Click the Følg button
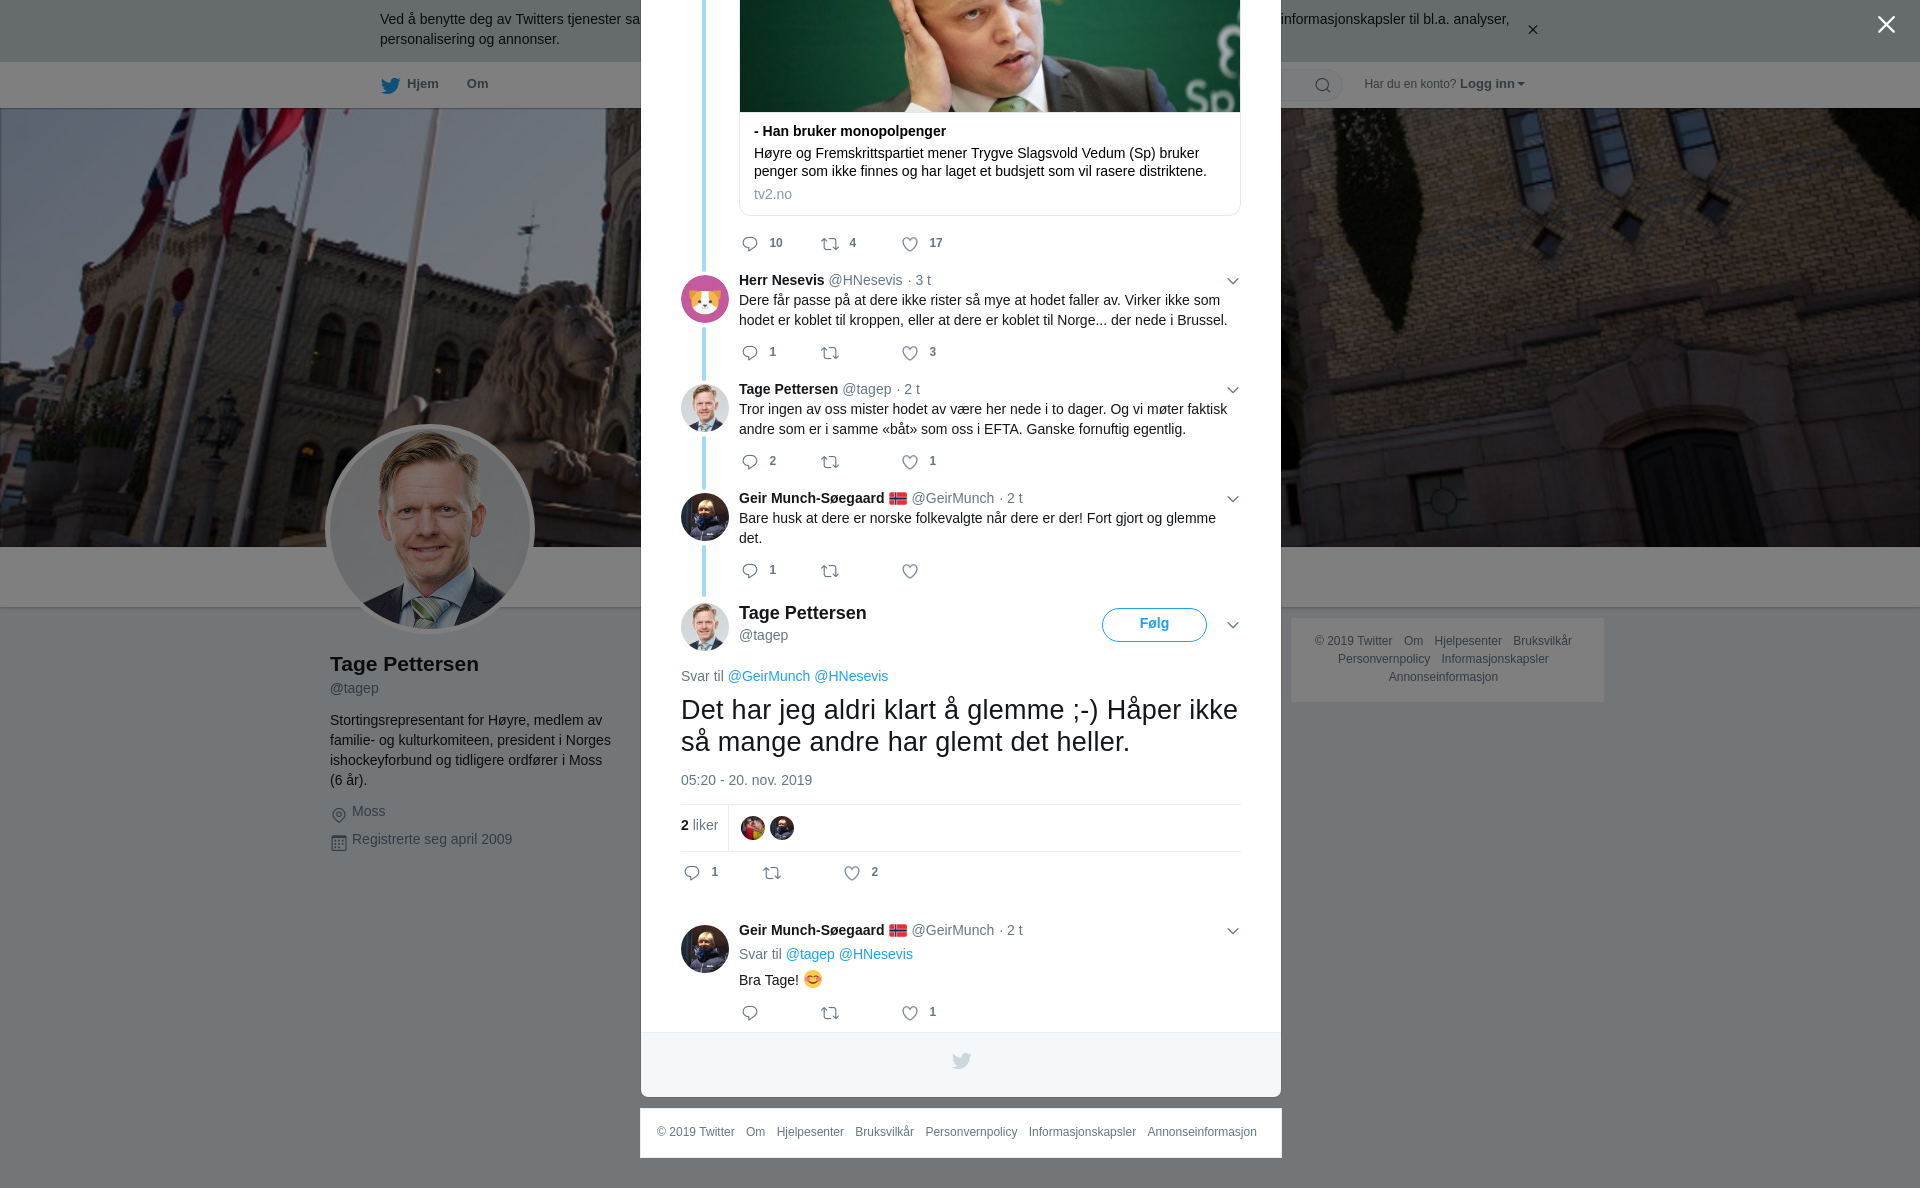The image size is (1920, 1188). [x=1154, y=624]
